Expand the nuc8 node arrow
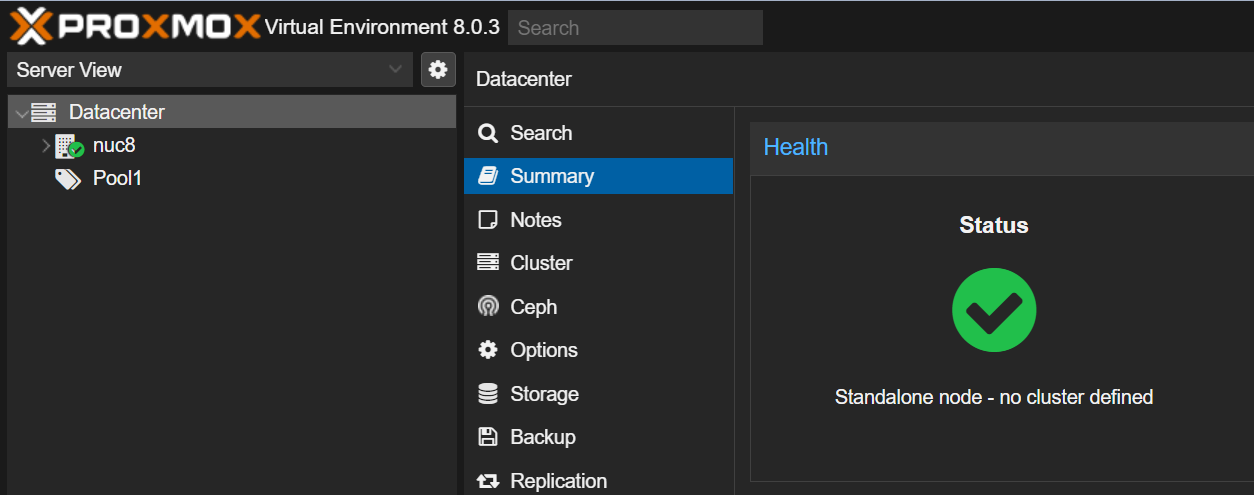The height and width of the screenshot is (495, 1254). [x=46, y=146]
